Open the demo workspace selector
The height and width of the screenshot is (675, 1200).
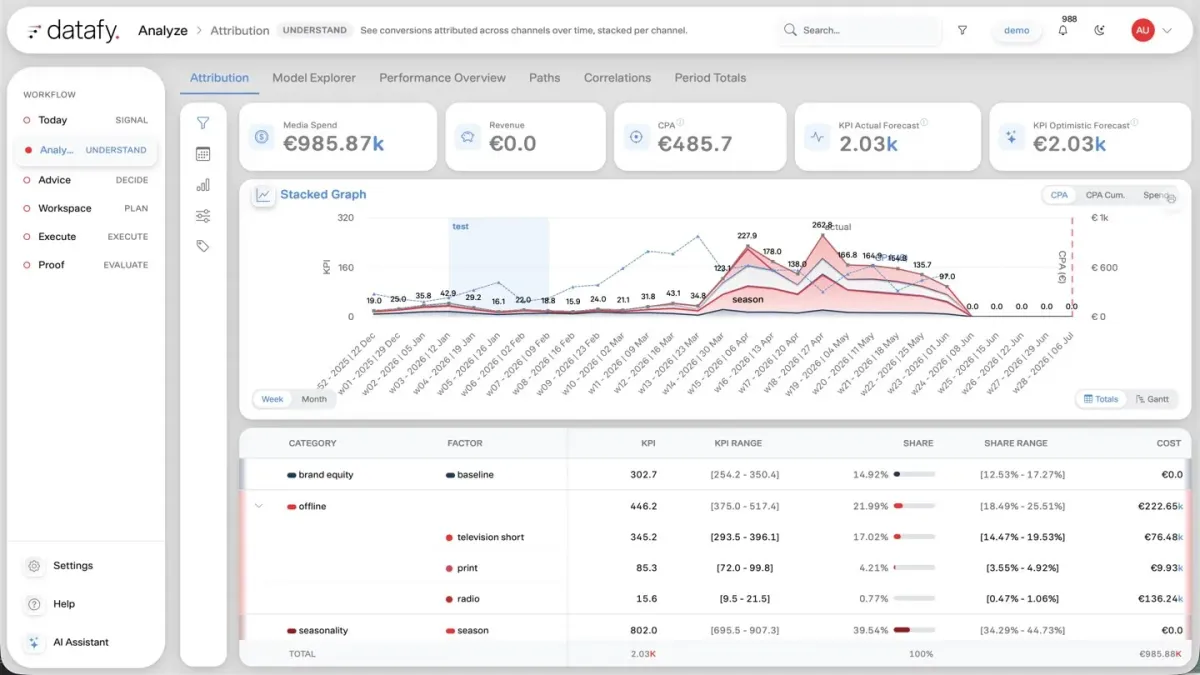pos(1016,31)
